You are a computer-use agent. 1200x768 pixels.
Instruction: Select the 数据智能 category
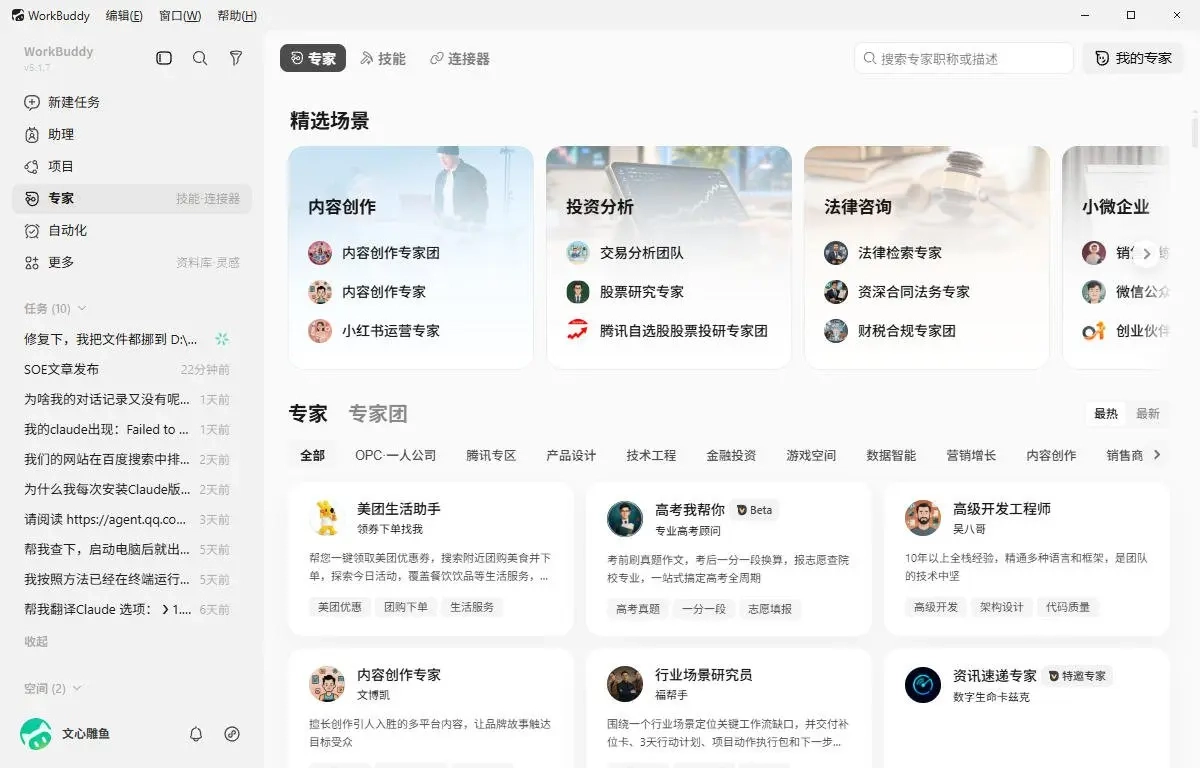(891, 455)
